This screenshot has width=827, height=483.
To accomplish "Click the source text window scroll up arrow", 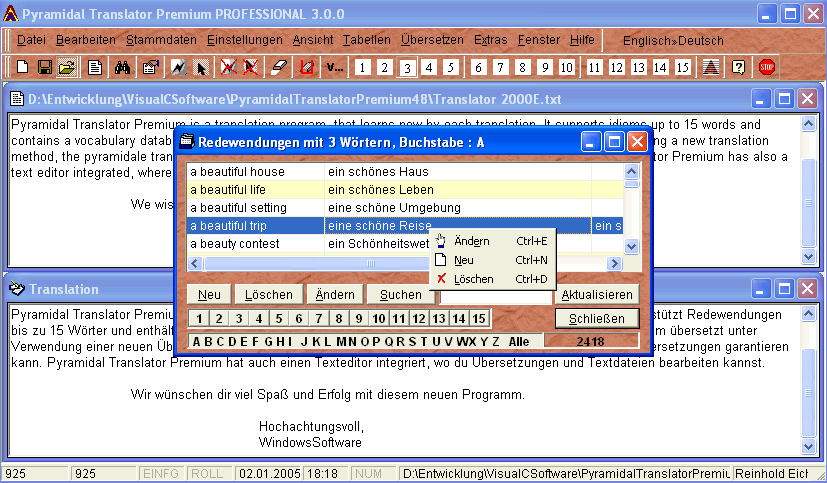I will [809, 124].
